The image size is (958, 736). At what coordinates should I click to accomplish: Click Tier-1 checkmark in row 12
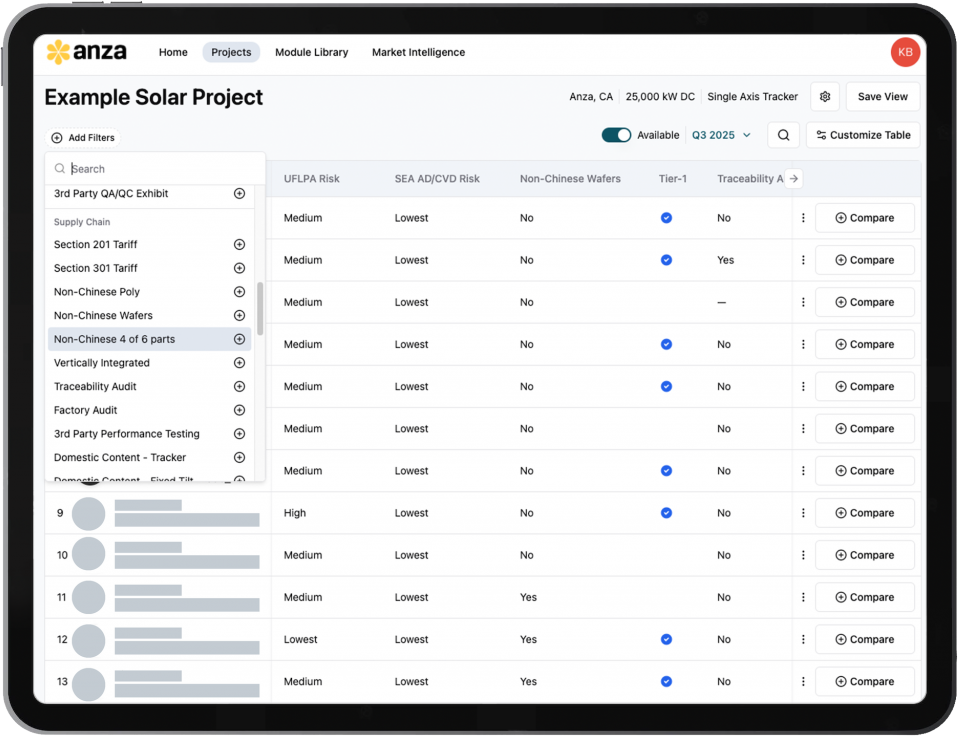666,640
